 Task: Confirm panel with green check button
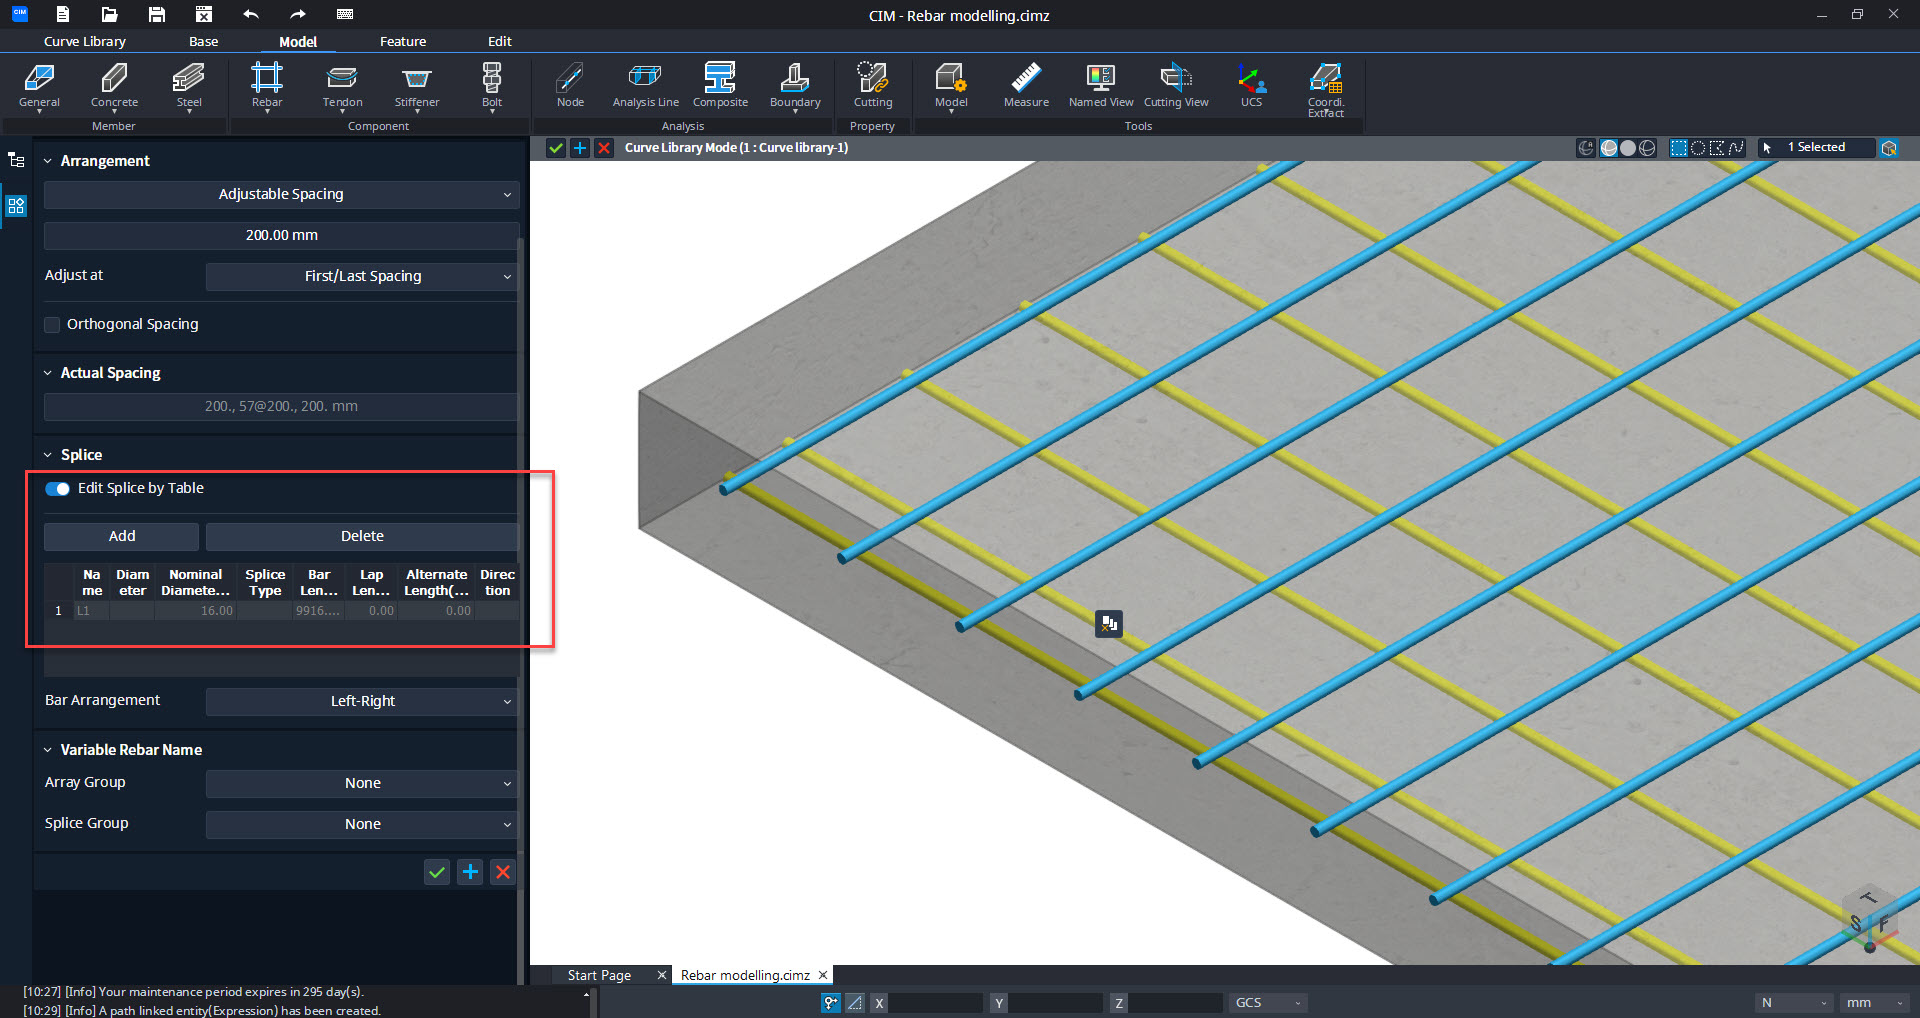[x=437, y=872]
